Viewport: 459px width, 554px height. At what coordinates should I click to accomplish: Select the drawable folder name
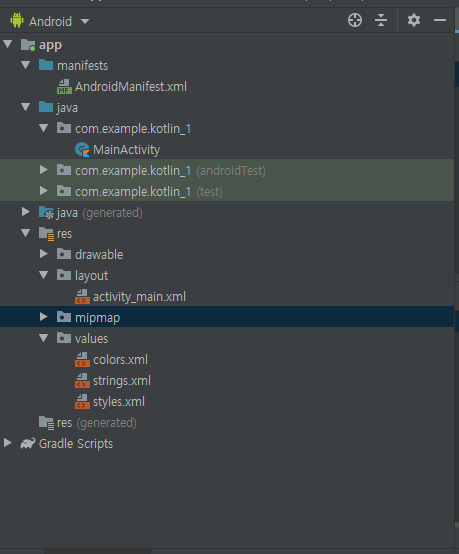point(99,254)
